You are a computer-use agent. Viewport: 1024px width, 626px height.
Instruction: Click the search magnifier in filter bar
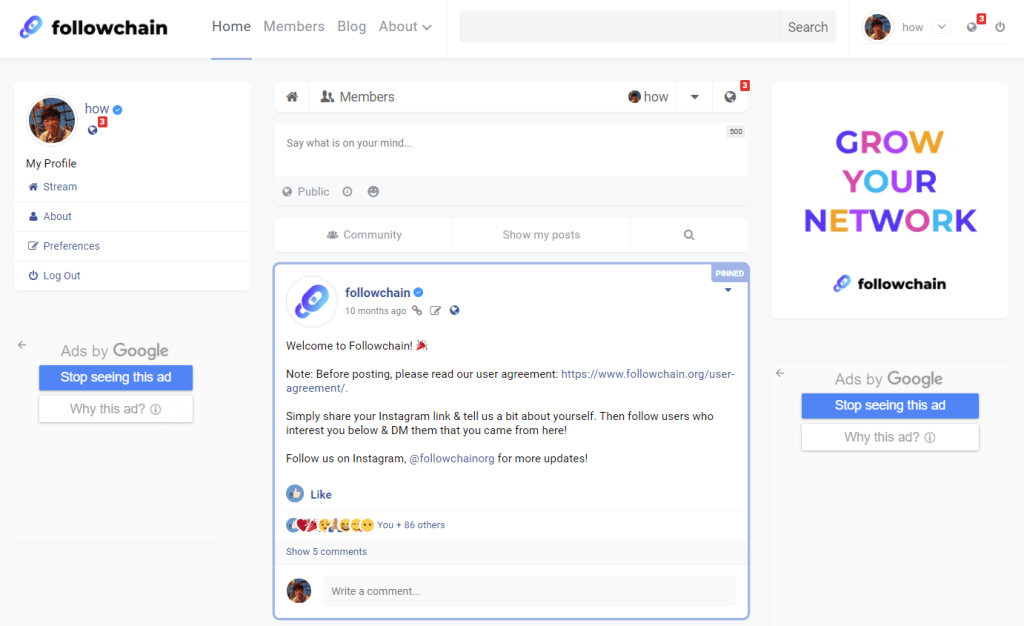pos(689,235)
